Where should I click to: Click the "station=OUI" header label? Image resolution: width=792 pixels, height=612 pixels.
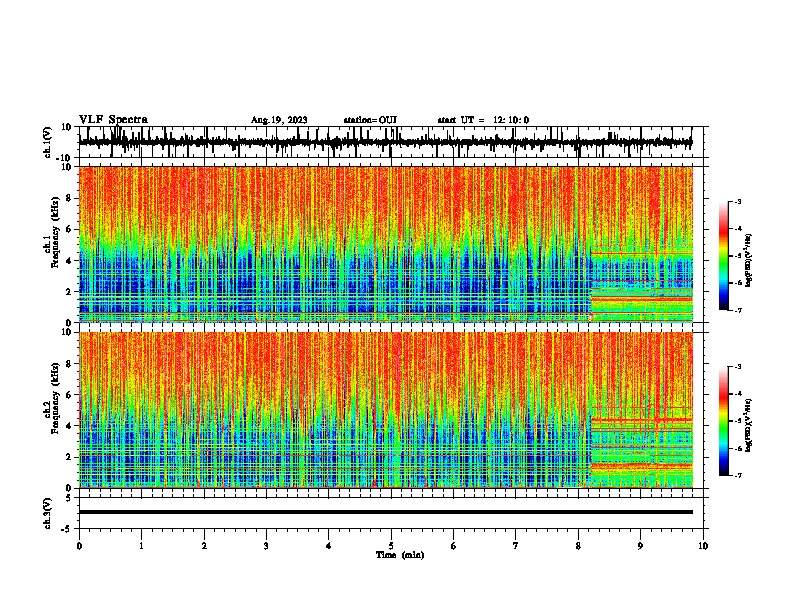370,120
